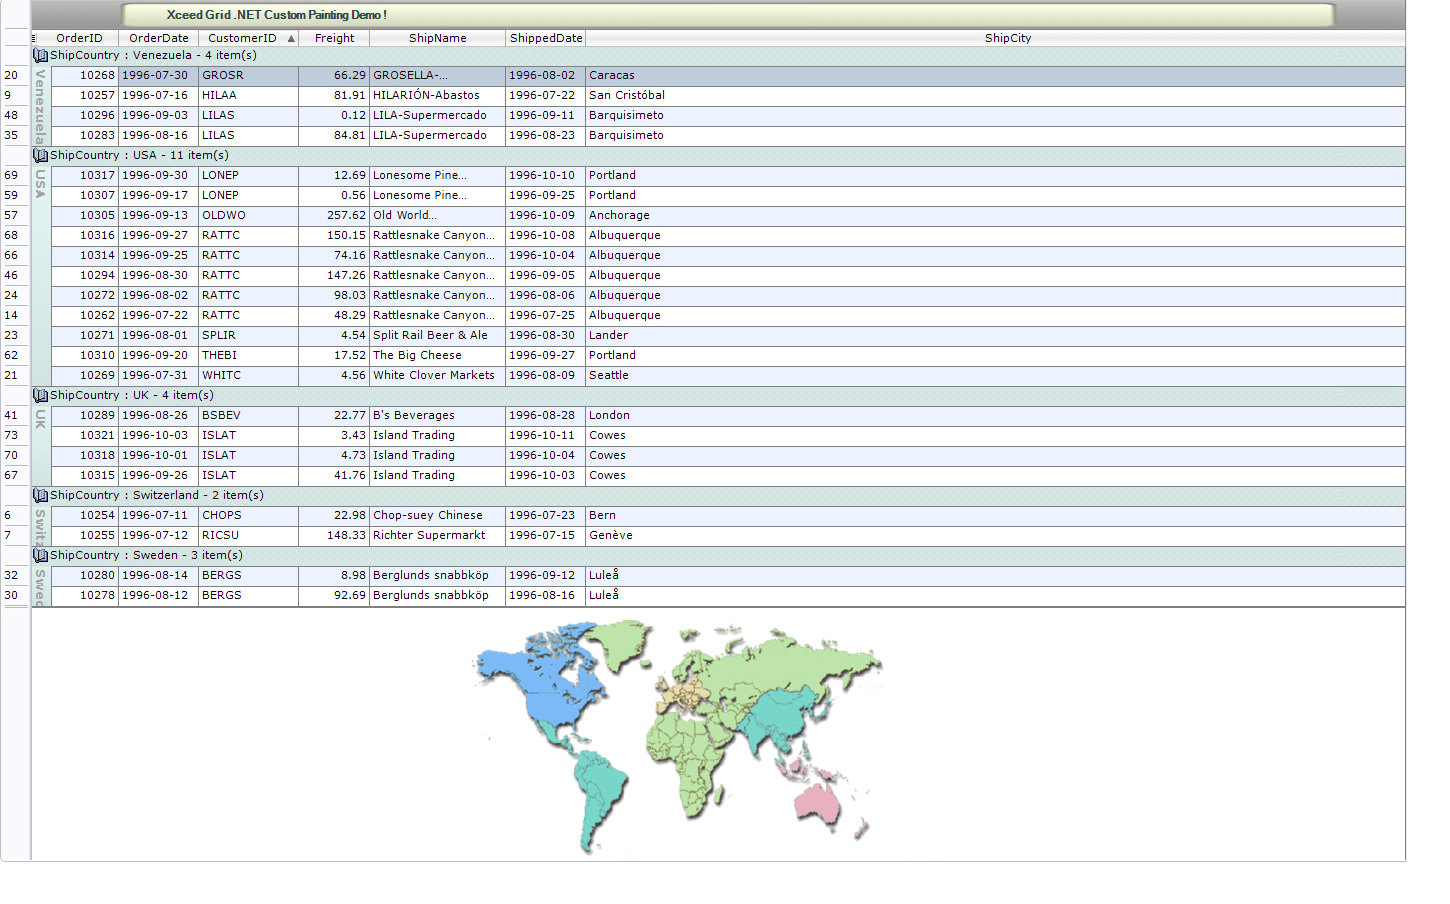Click the title banner Xceed Grid .NET Custom Painting Demo

pos(727,15)
